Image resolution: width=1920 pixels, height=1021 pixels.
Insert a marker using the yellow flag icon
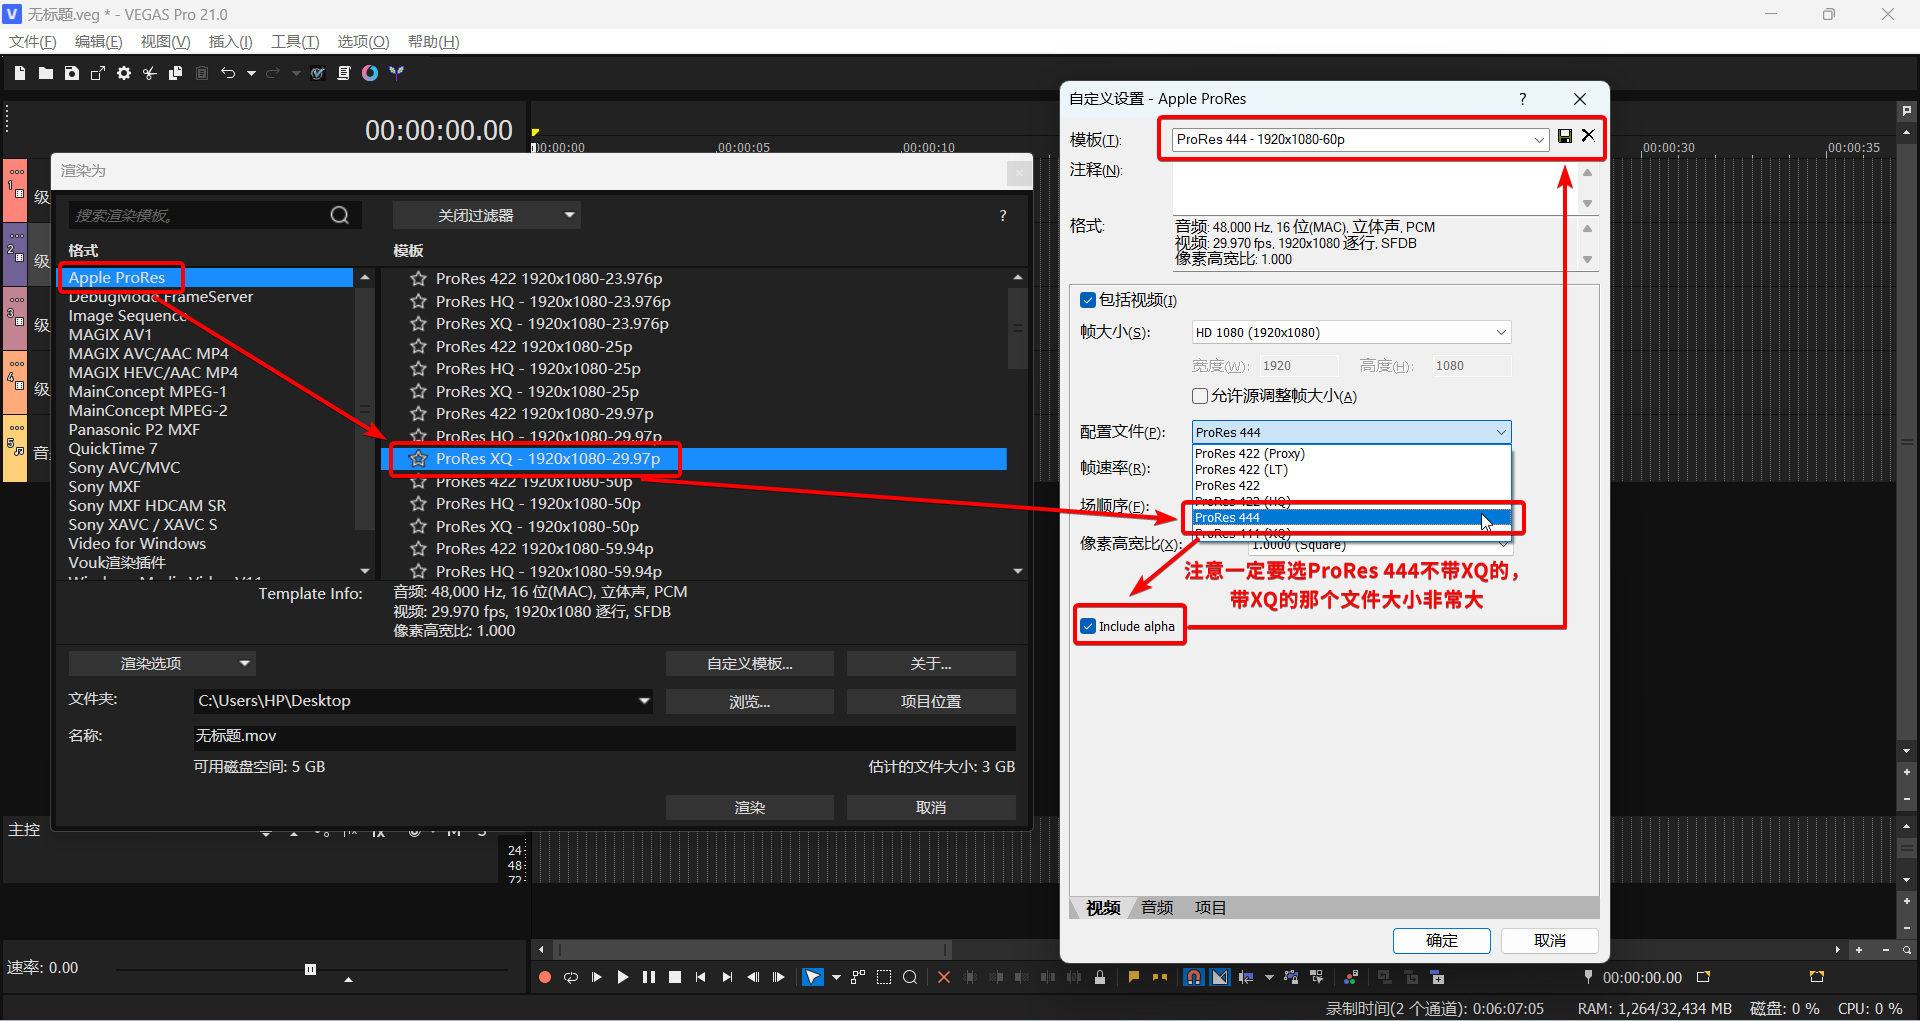(x=1133, y=977)
